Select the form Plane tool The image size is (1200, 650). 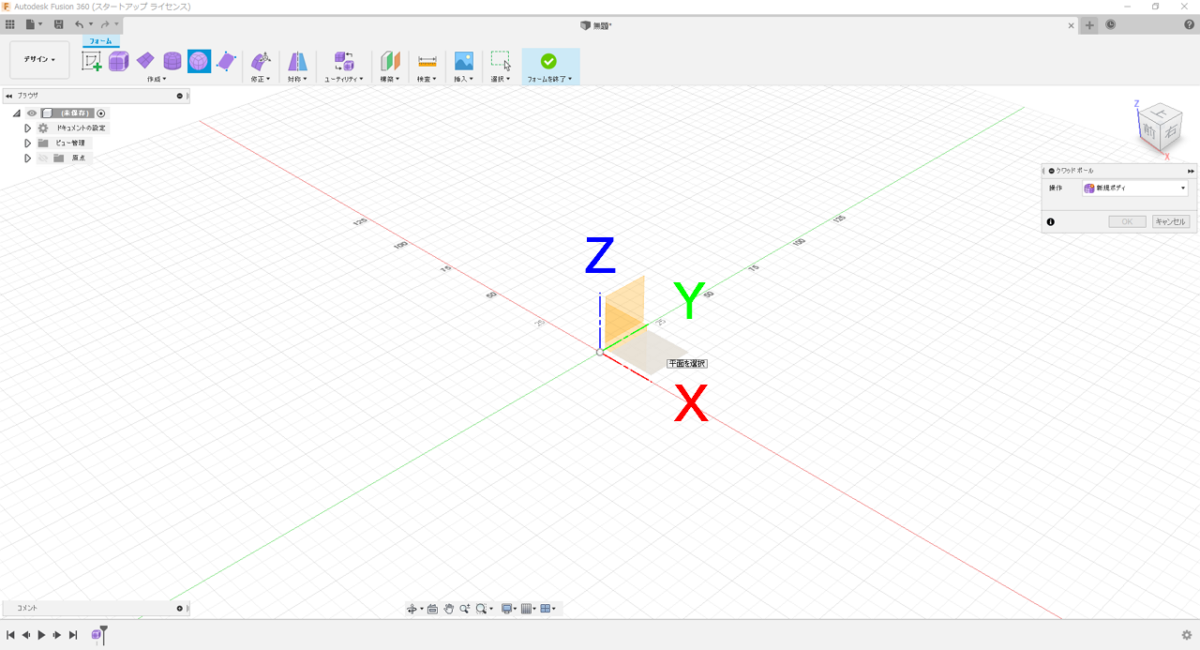[x=146, y=61]
